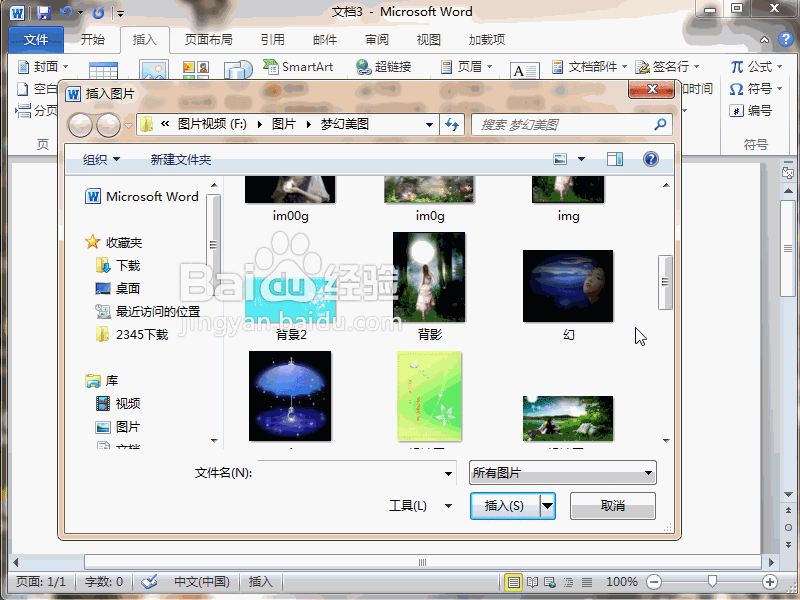Click New Folder (新建文件夹) button
This screenshot has width=800, height=600.
pyautogui.click(x=181, y=160)
